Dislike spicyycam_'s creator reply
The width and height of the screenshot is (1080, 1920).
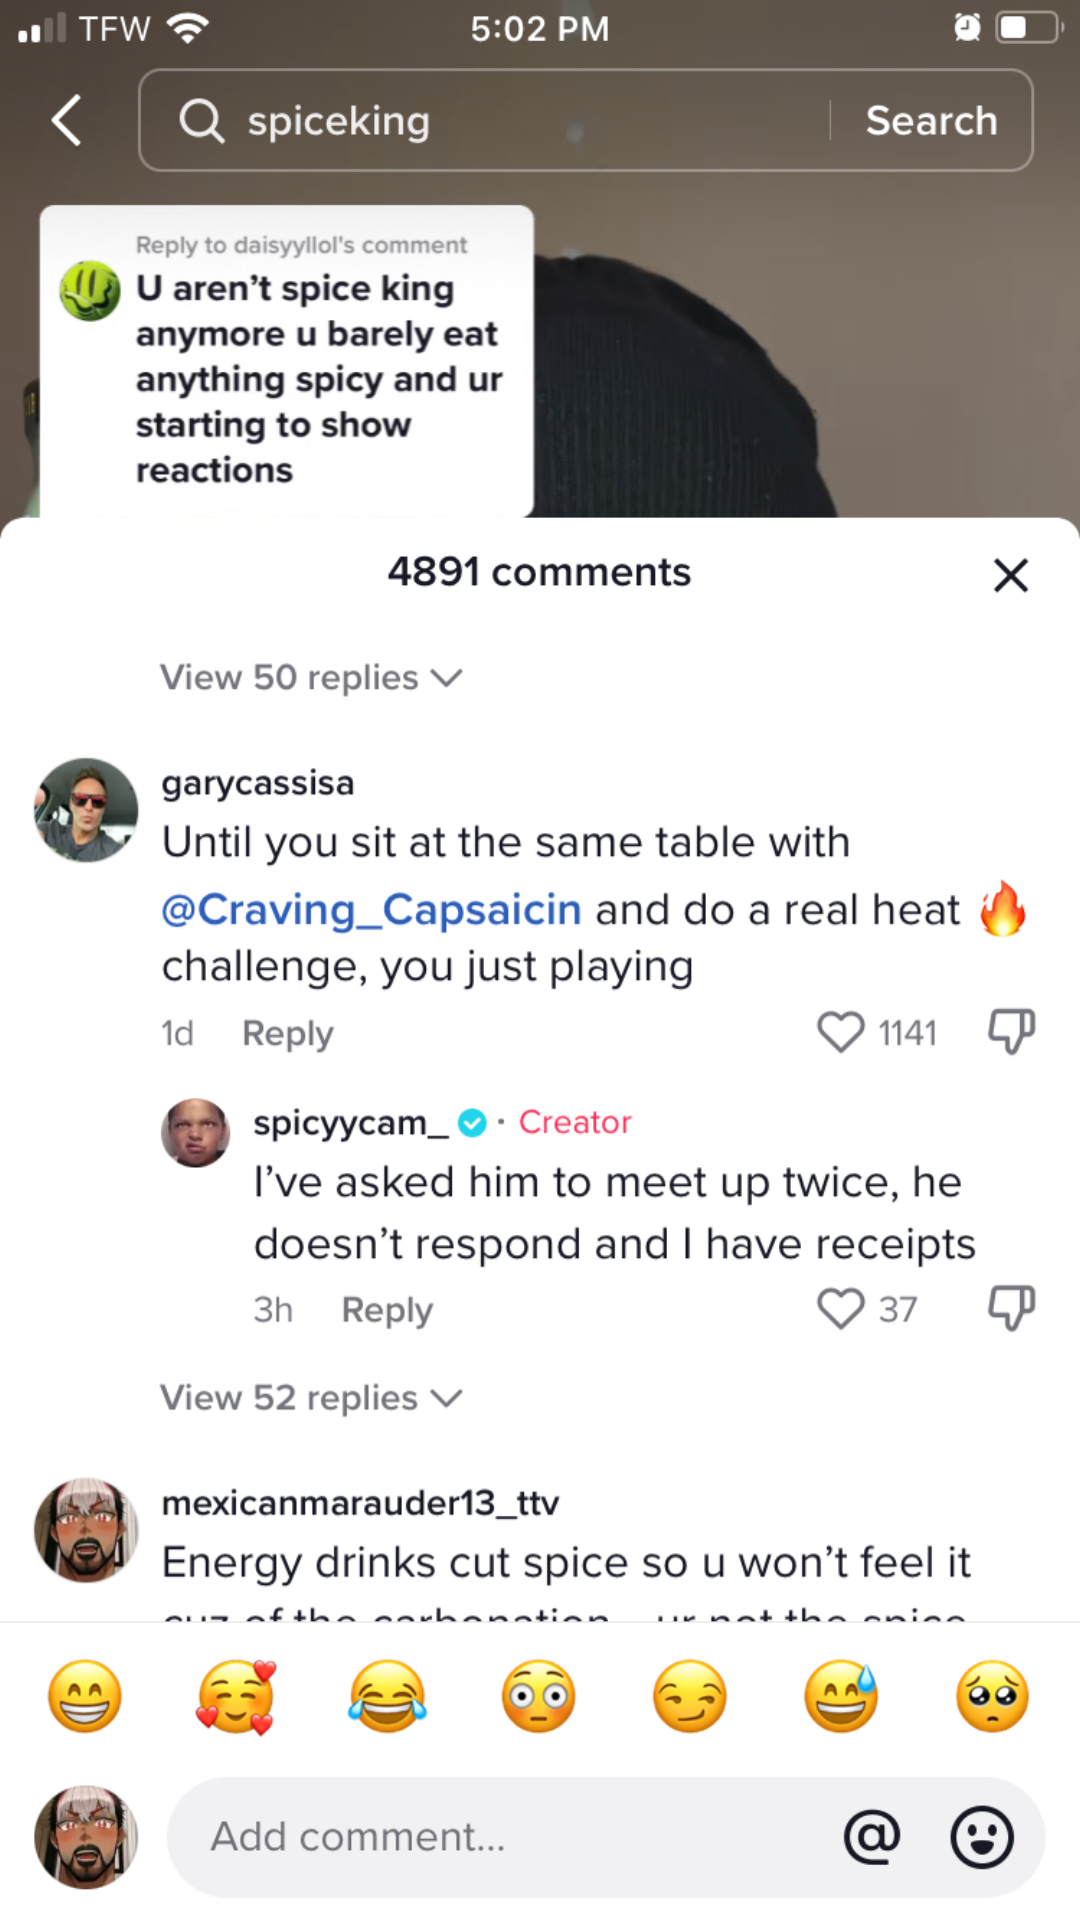click(x=1011, y=1308)
